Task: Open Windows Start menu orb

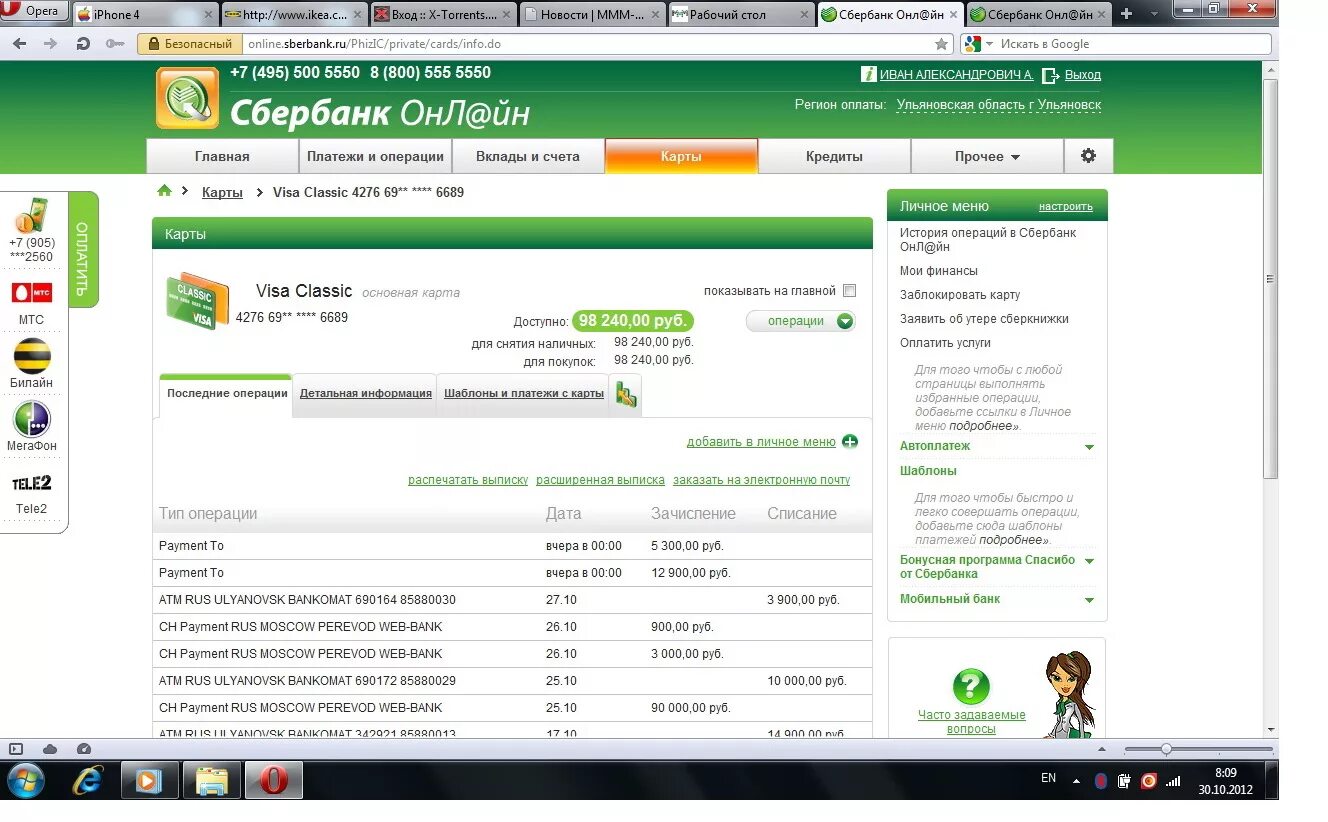Action: point(25,780)
